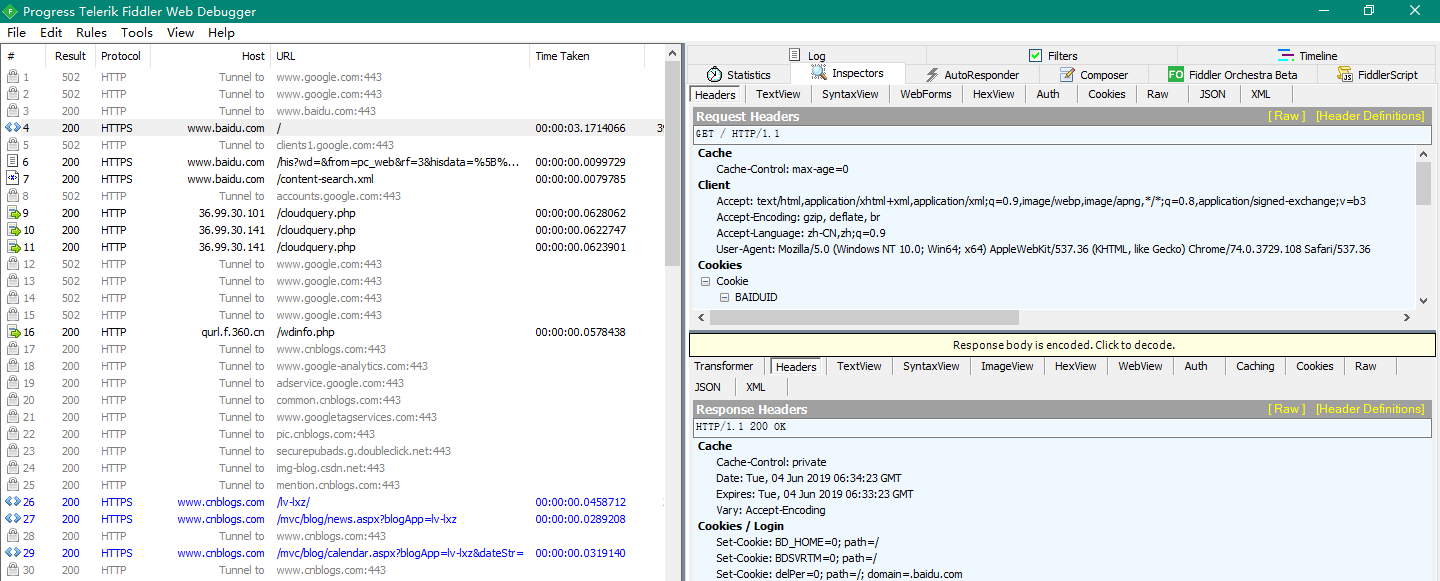Click the Inspectors tab icon
Image resolution: width=1440 pixels, height=581 pixels.
[818, 74]
